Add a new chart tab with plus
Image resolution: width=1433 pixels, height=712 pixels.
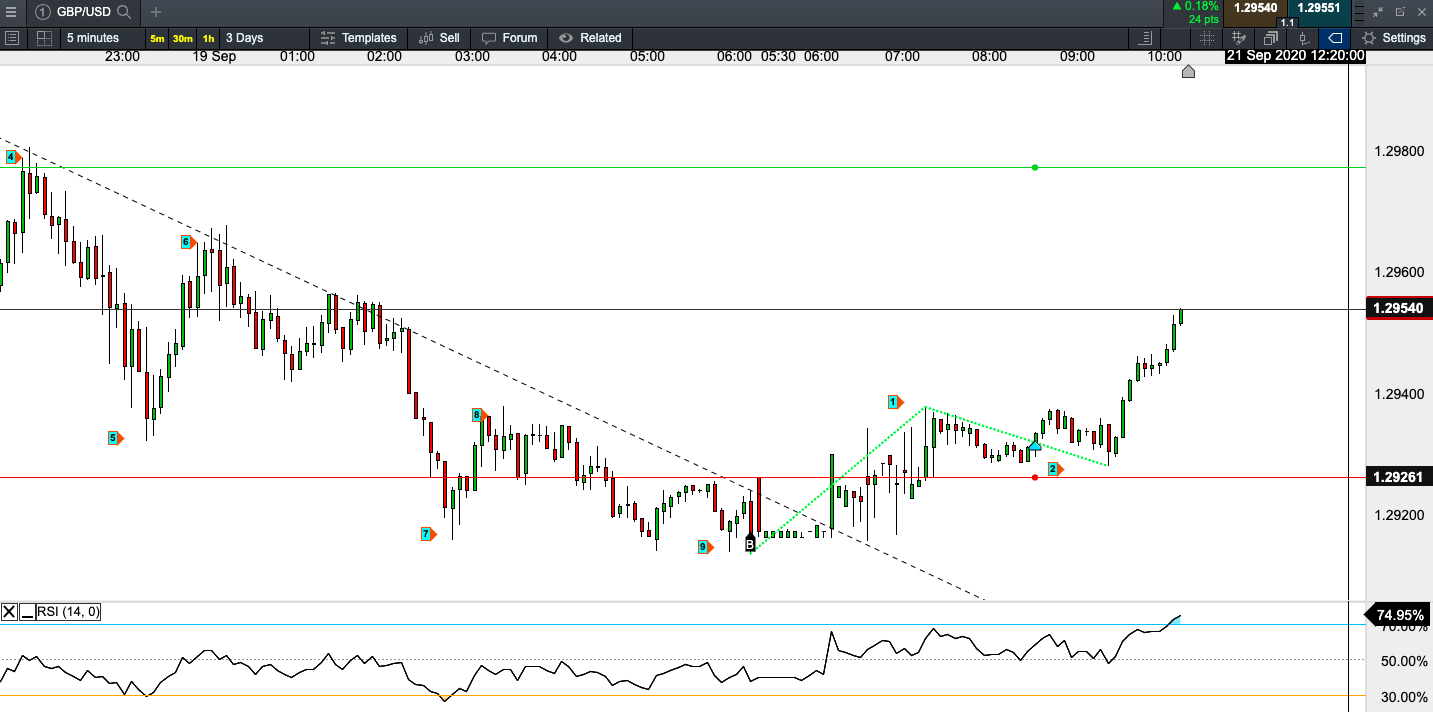(156, 12)
